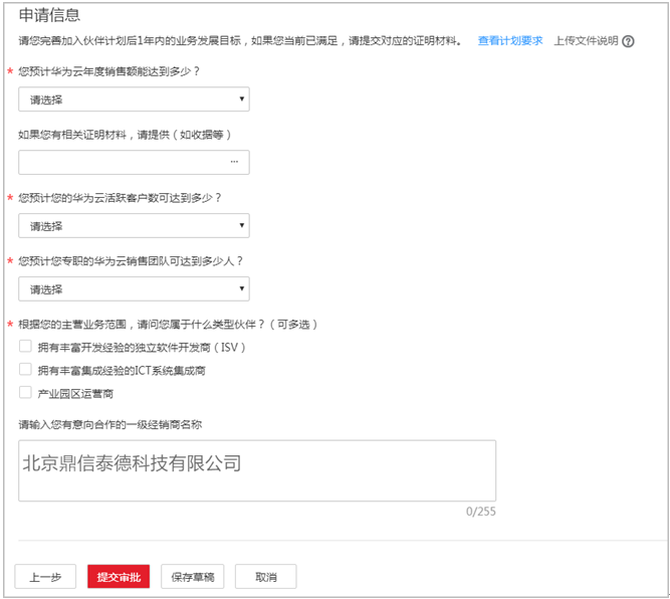Click the help icon beside 上传文件说明

(628, 41)
